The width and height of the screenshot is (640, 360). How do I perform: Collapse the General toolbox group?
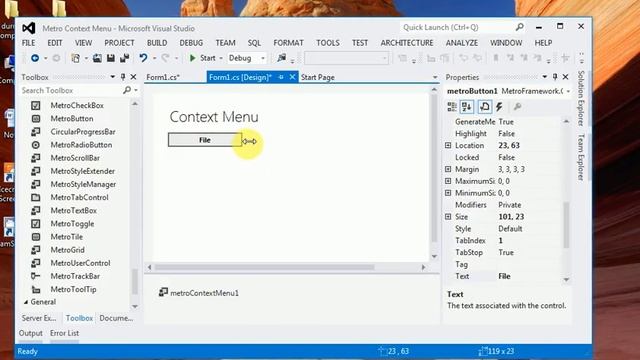coord(26,302)
